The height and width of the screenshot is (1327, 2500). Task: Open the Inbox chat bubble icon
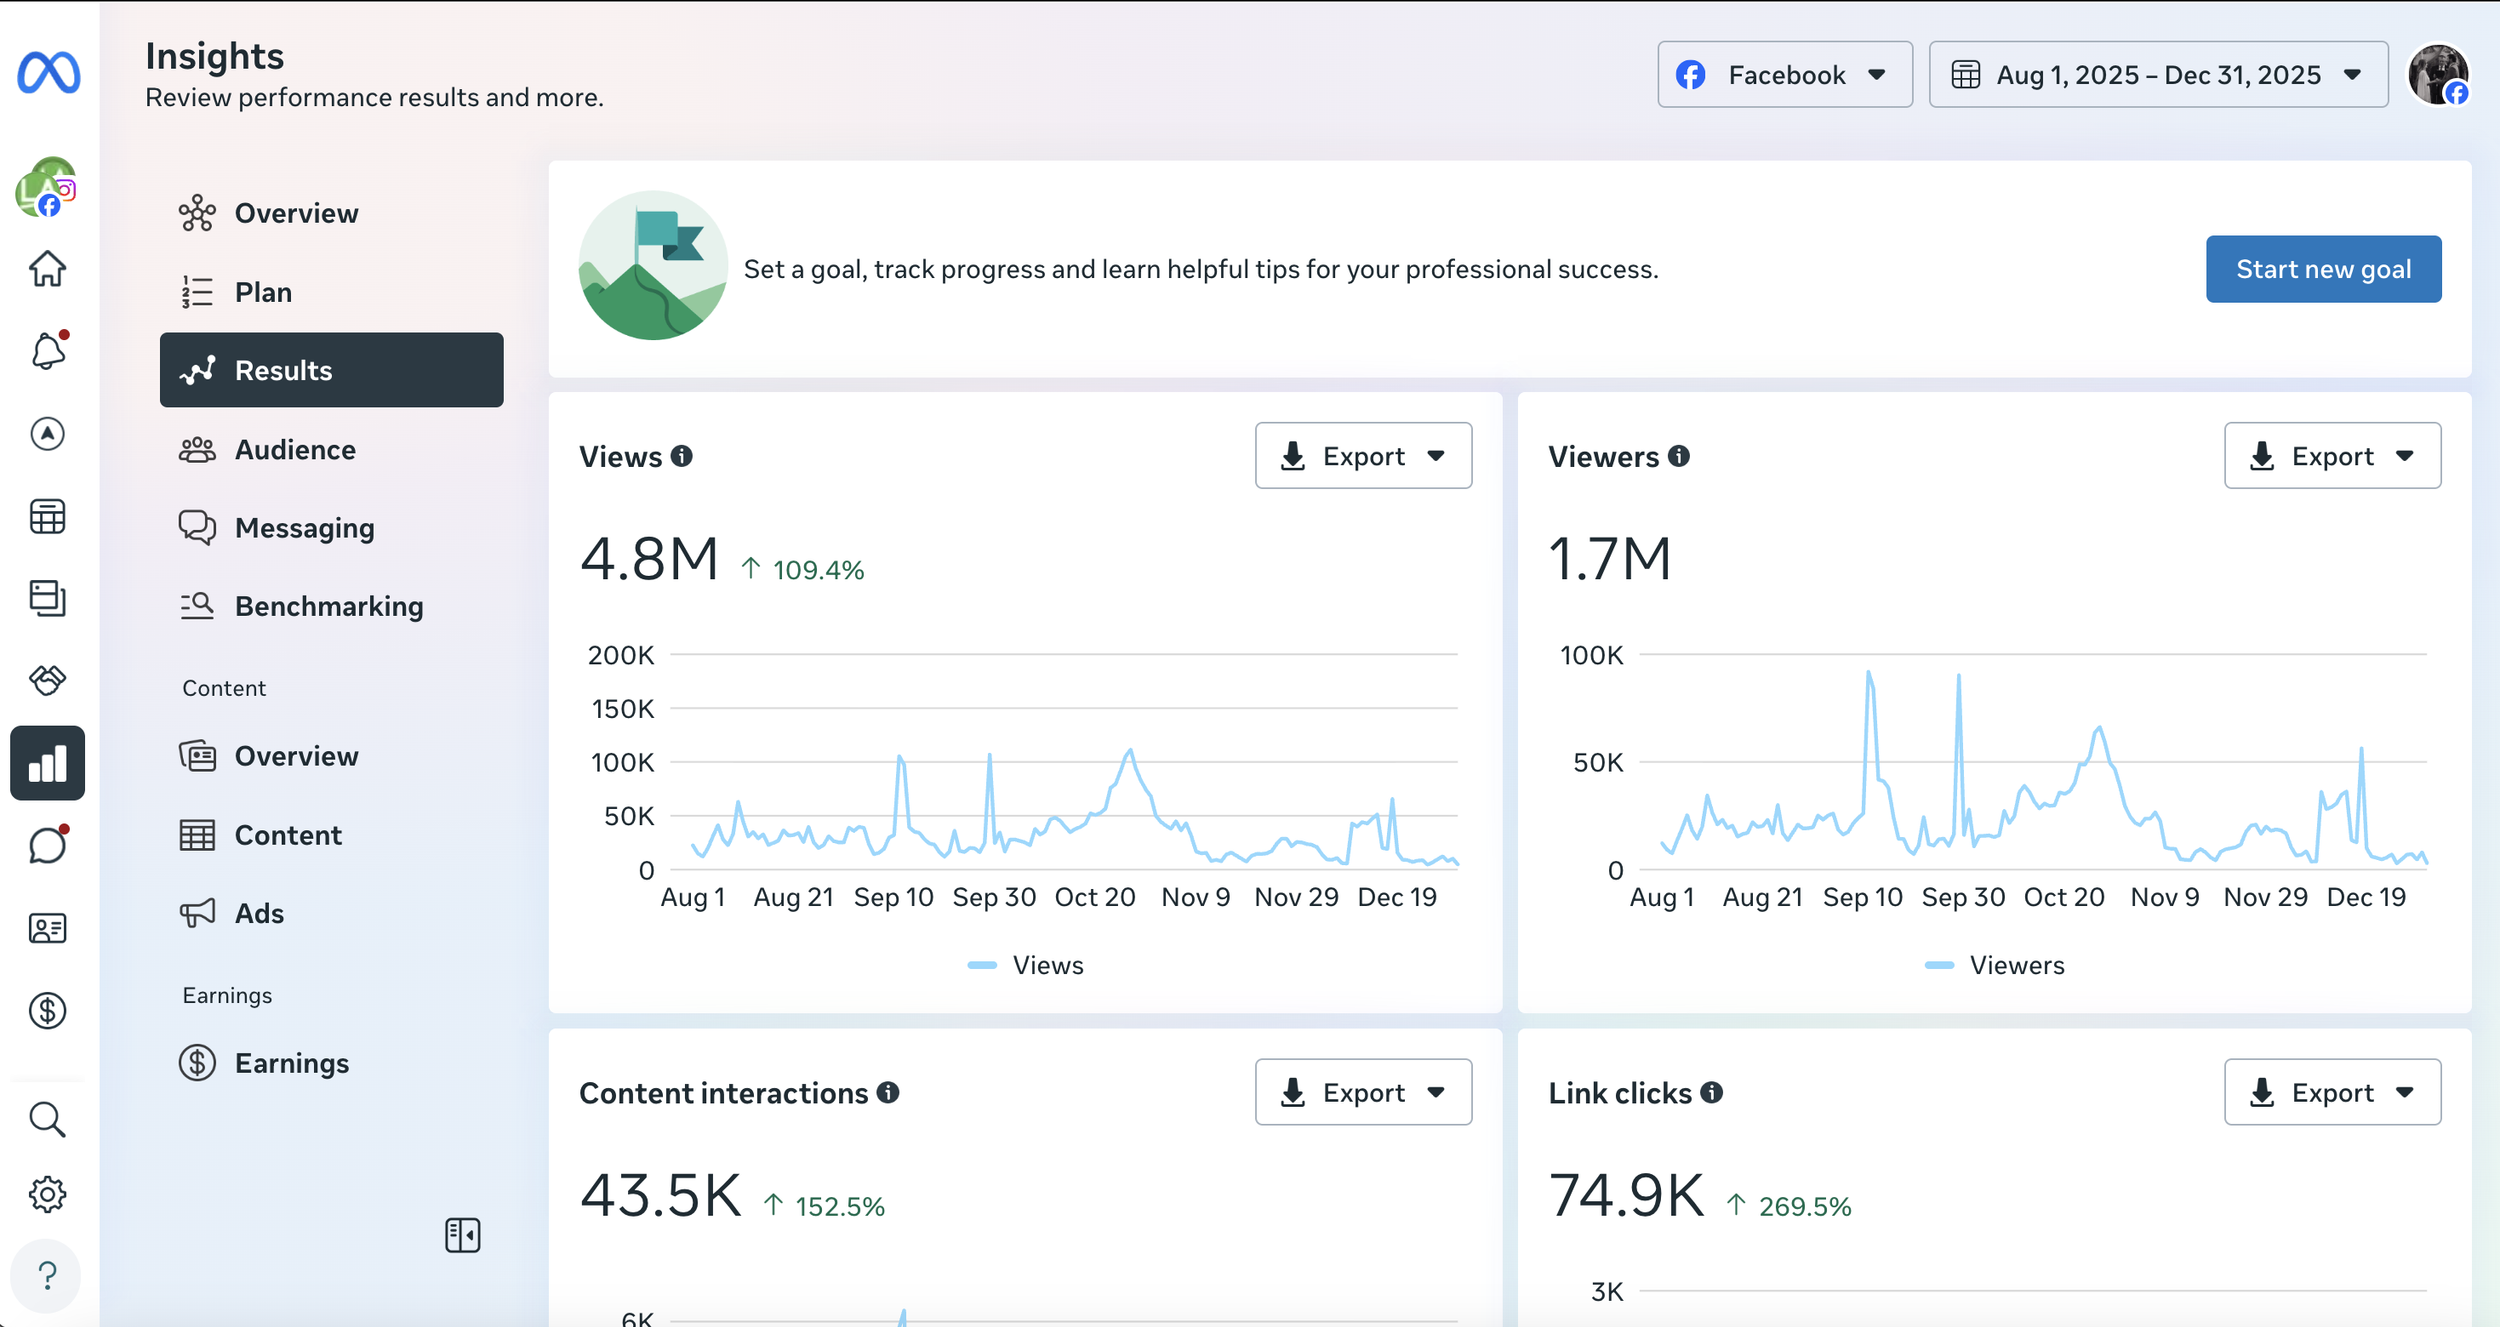(x=47, y=846)
